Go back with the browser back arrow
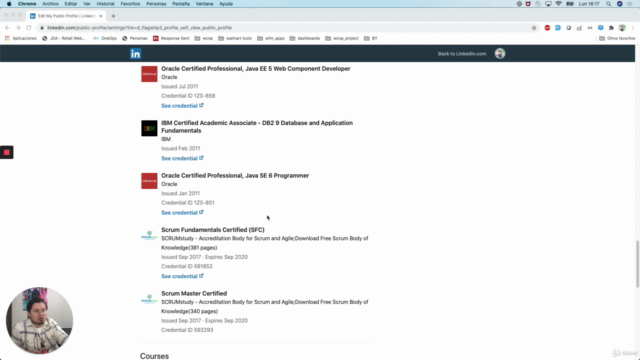The width and height of the screenshot is (640, 360). pyautogui.click(x=7, y=28)
